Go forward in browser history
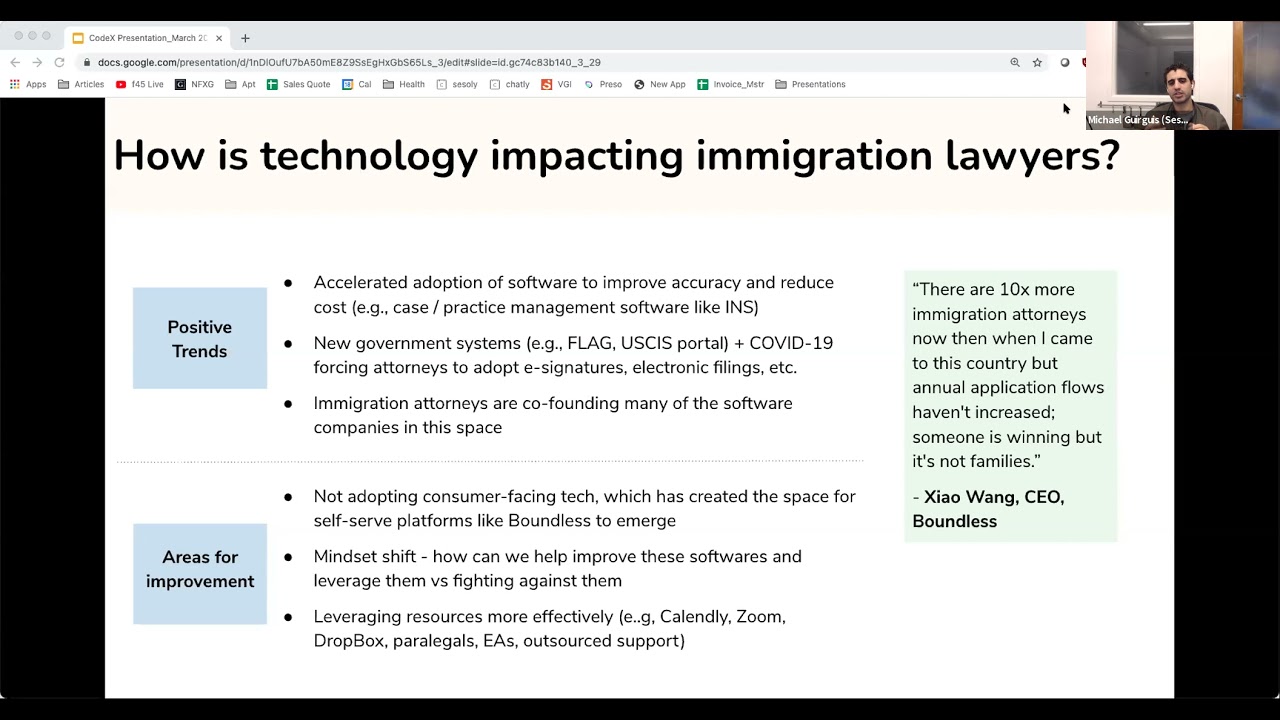The height and width of the screenshot is (720, 1280). (37, 62)
